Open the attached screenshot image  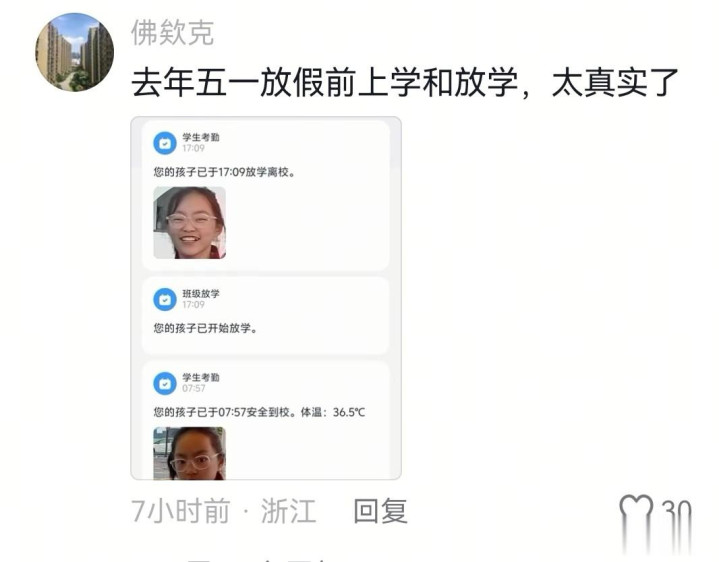pyautogui.click(x=266, y=298)
